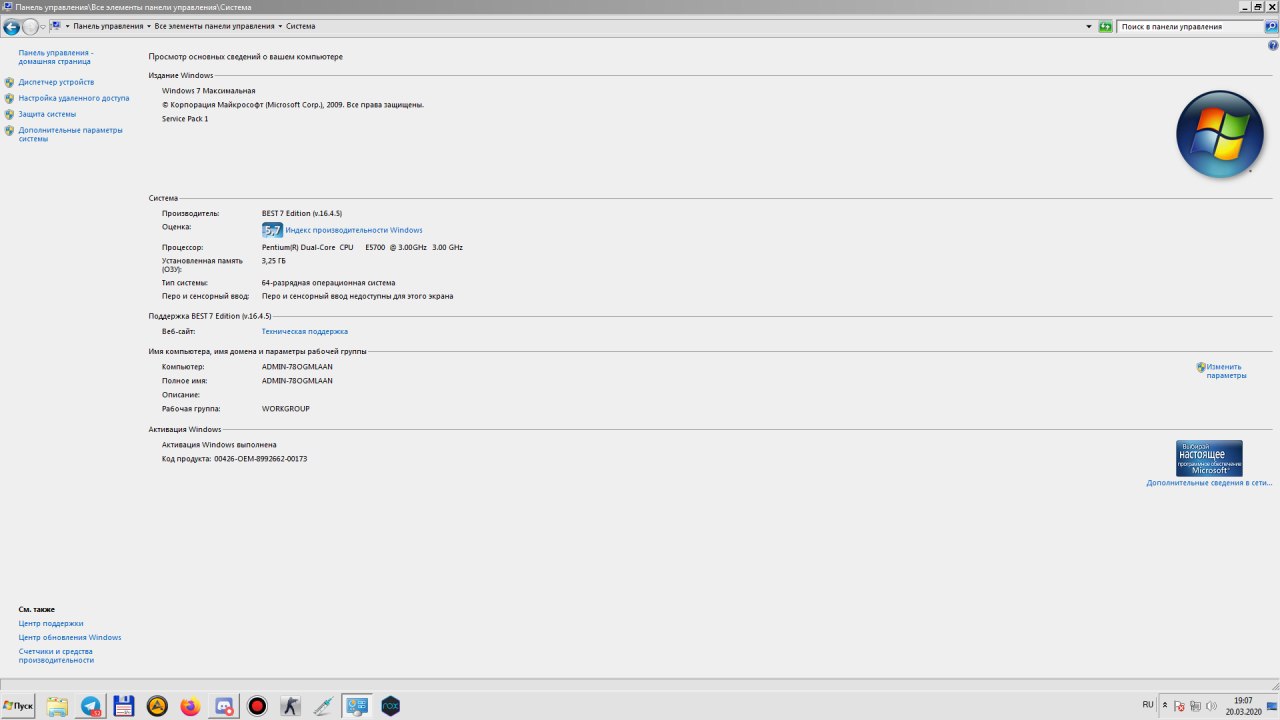Select product code 00426-OEM-8992662-00173
This screenshot has width=1280, height=720.
click(260, 459)
